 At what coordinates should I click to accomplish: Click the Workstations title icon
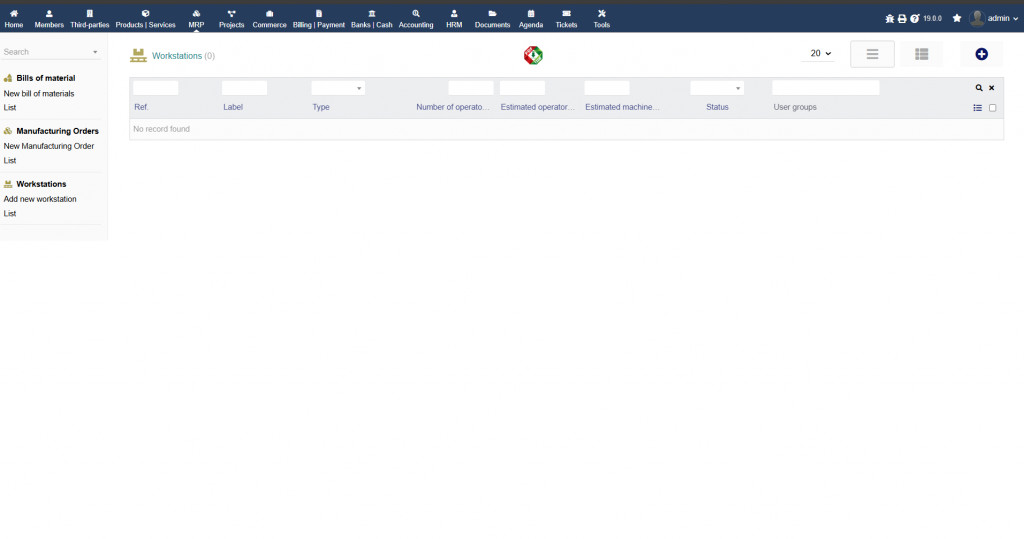pyautogui.click(x=138, y=56)
